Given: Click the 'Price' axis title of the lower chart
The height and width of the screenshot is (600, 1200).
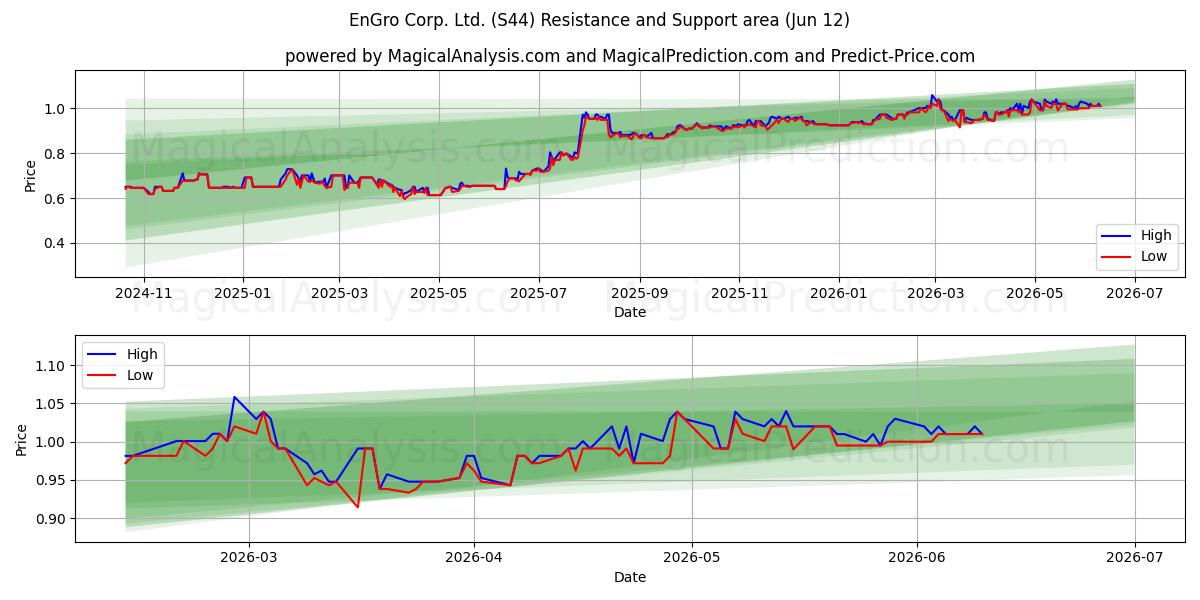Looking at the screenshot, I should [22, 439].
